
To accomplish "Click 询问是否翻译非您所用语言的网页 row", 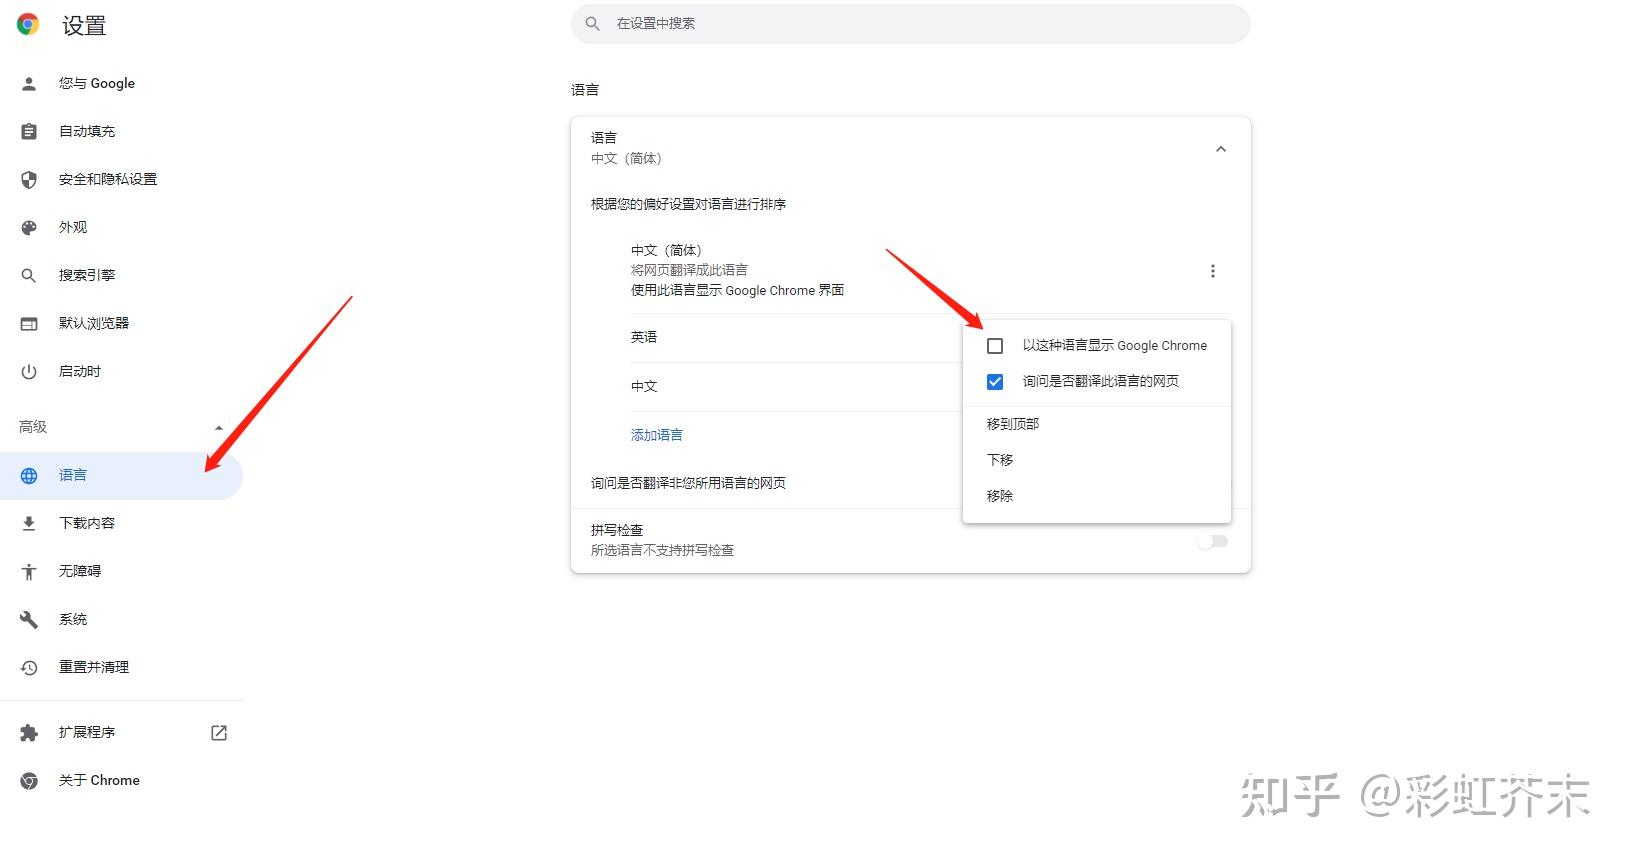I will pos(767,484).
